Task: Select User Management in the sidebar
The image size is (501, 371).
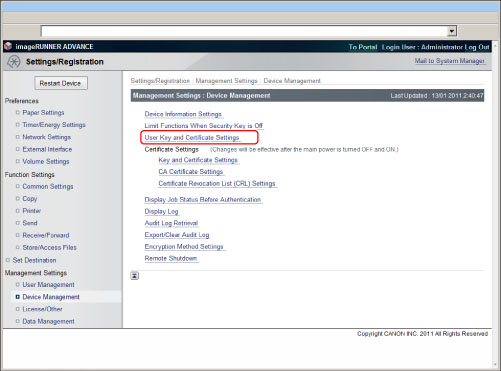Action: [48, 285]
